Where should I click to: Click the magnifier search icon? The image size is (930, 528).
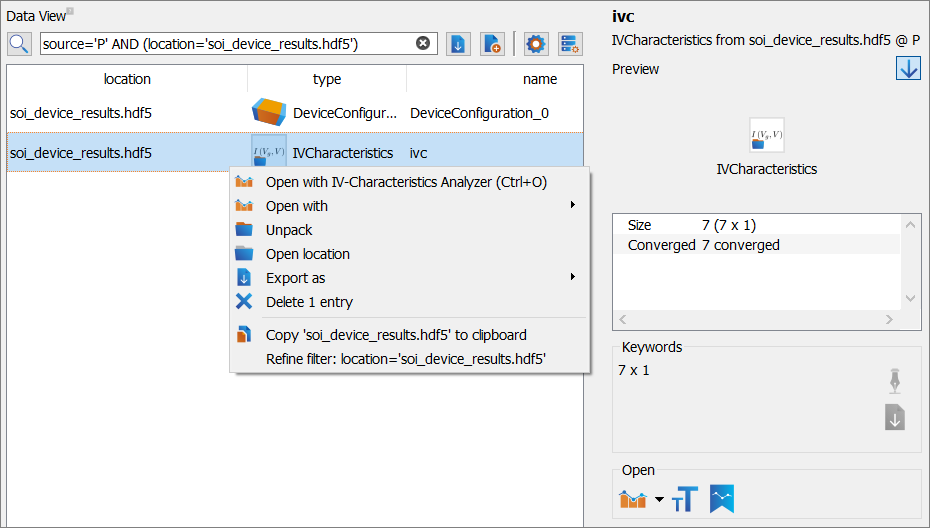pyautogui.click(x=19, y=44)
